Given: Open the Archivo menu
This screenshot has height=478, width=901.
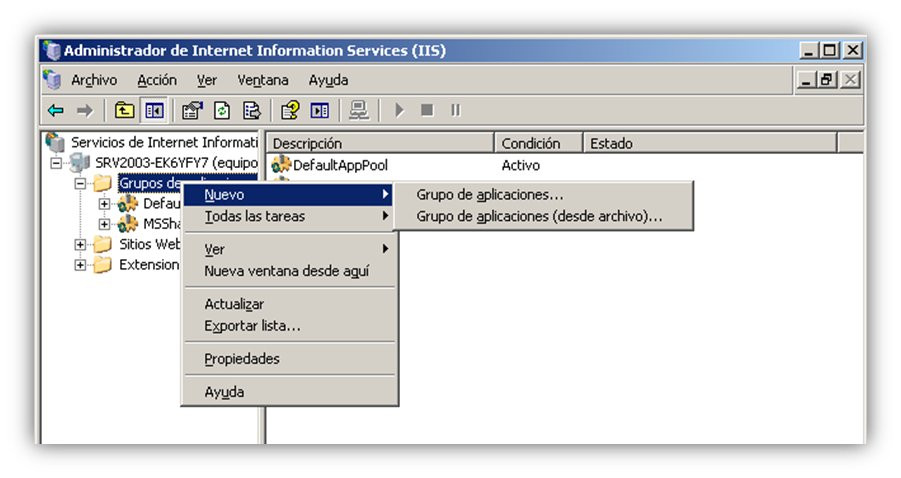Looking at the screenshot, I should (x=94, y=80).
